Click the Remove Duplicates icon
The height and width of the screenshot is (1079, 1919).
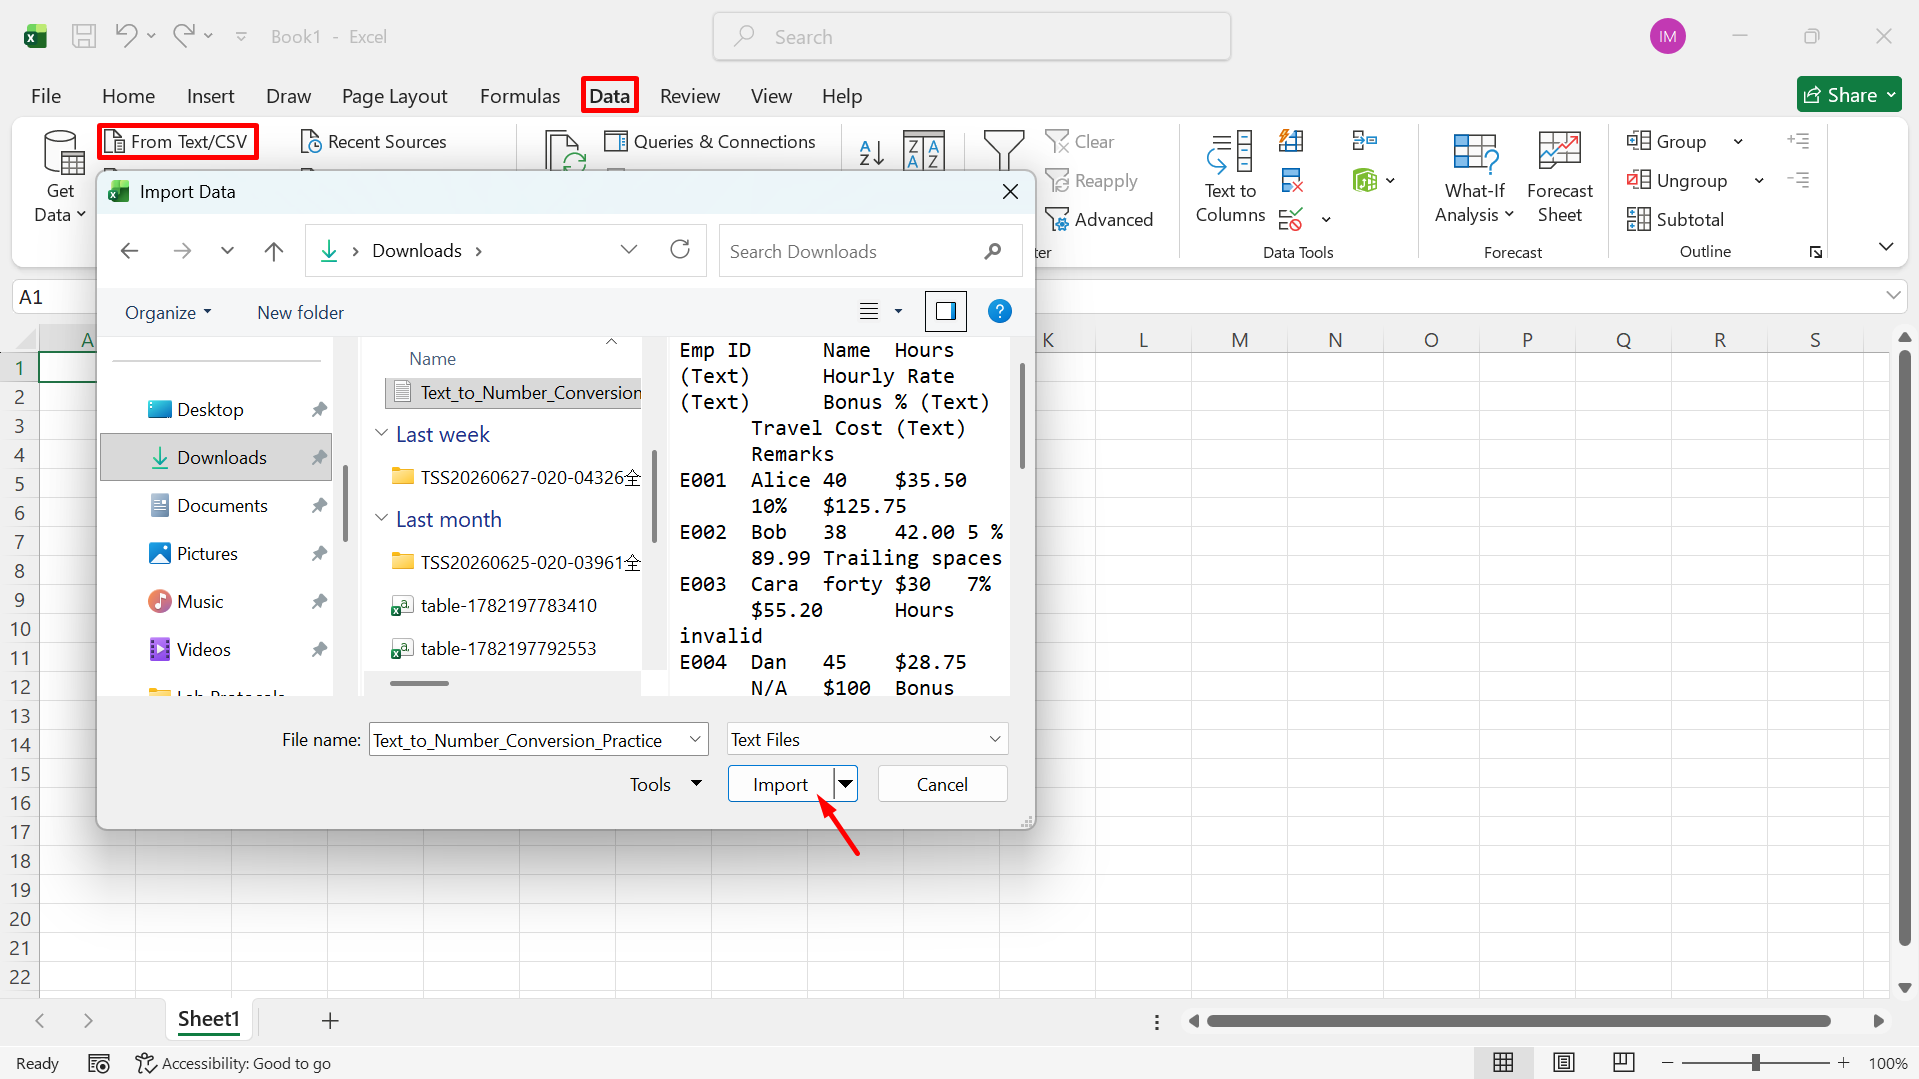click(x=1291, y=180)
